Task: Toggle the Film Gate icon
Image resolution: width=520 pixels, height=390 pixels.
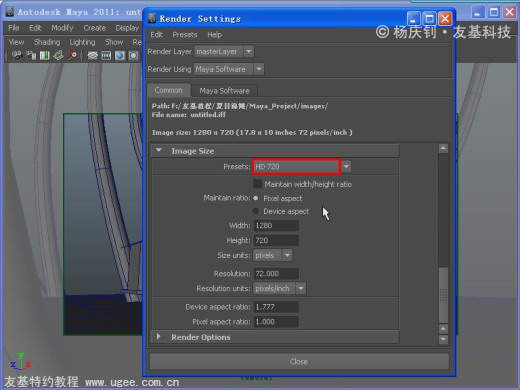Action: click(106, 55)
